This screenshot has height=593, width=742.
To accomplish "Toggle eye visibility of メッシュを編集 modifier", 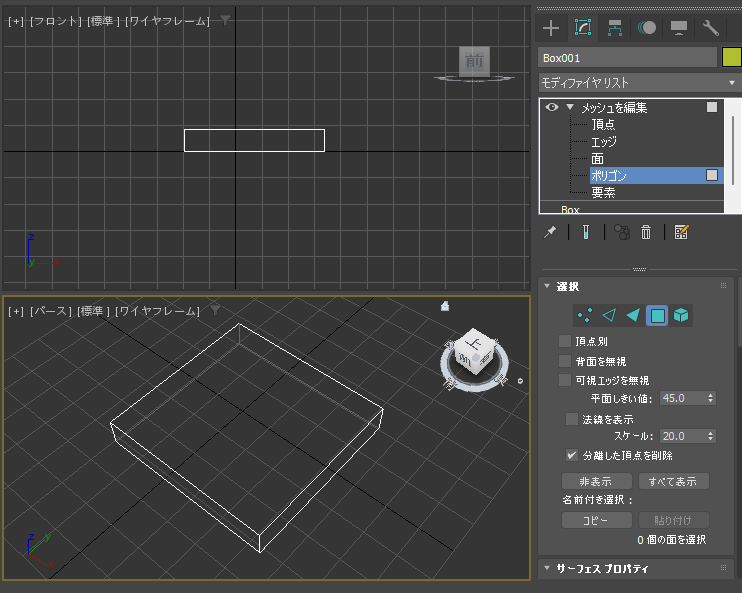I will pyautogui.click(x=552, y=107).
